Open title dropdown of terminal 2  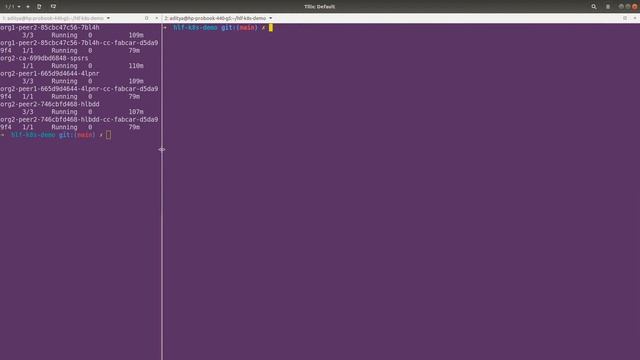271,18
